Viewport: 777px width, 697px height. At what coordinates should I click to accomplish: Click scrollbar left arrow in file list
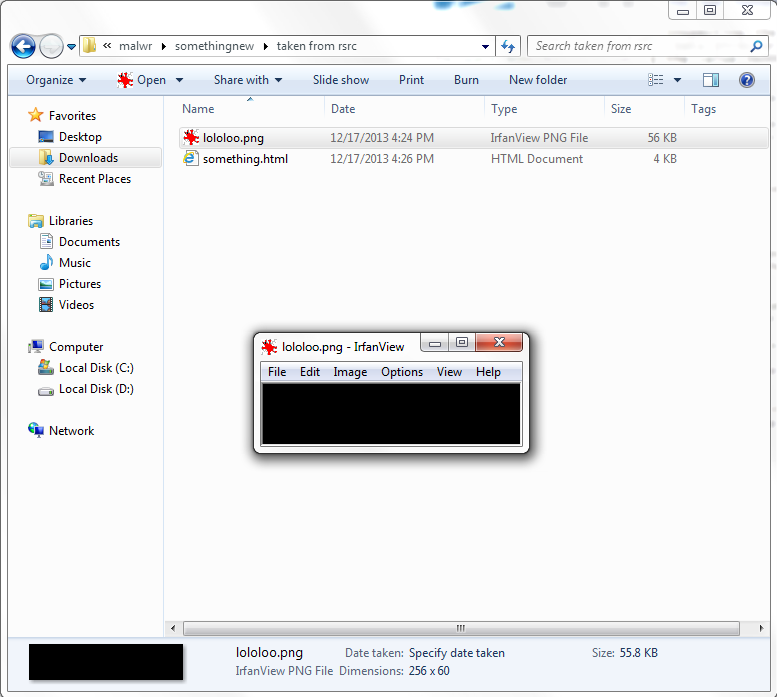coord(172,628)
